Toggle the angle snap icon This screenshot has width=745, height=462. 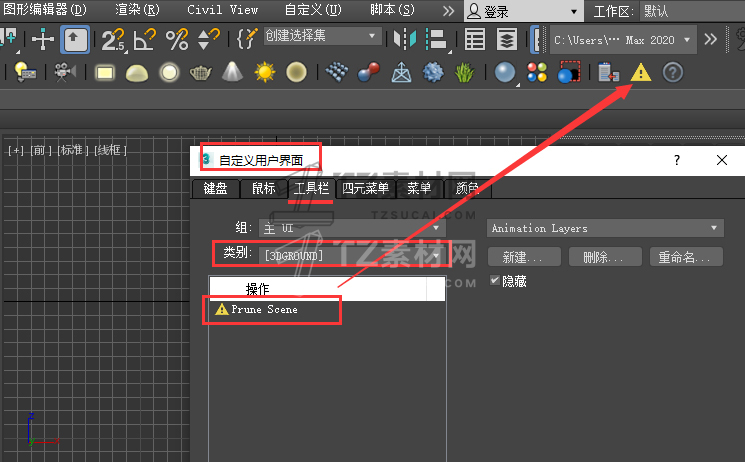click(145, 39)
